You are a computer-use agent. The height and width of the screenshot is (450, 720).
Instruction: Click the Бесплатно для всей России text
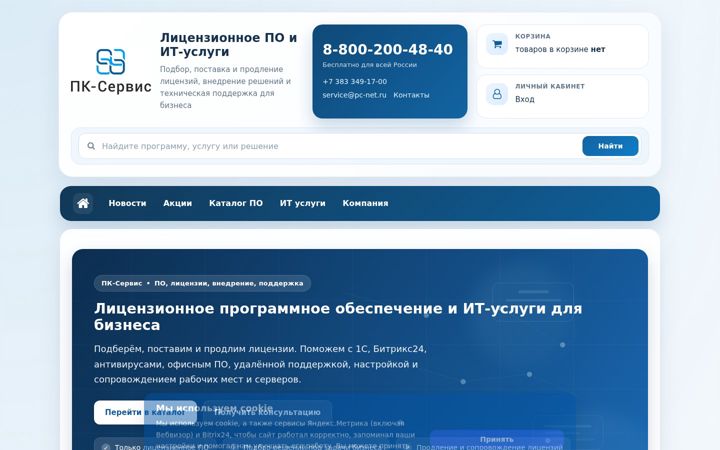370,65
